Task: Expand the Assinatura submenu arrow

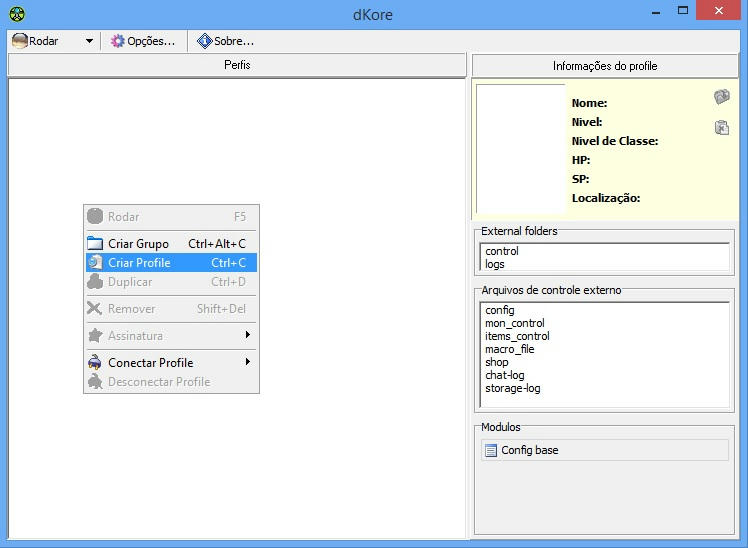Action: tap(247, 335)
